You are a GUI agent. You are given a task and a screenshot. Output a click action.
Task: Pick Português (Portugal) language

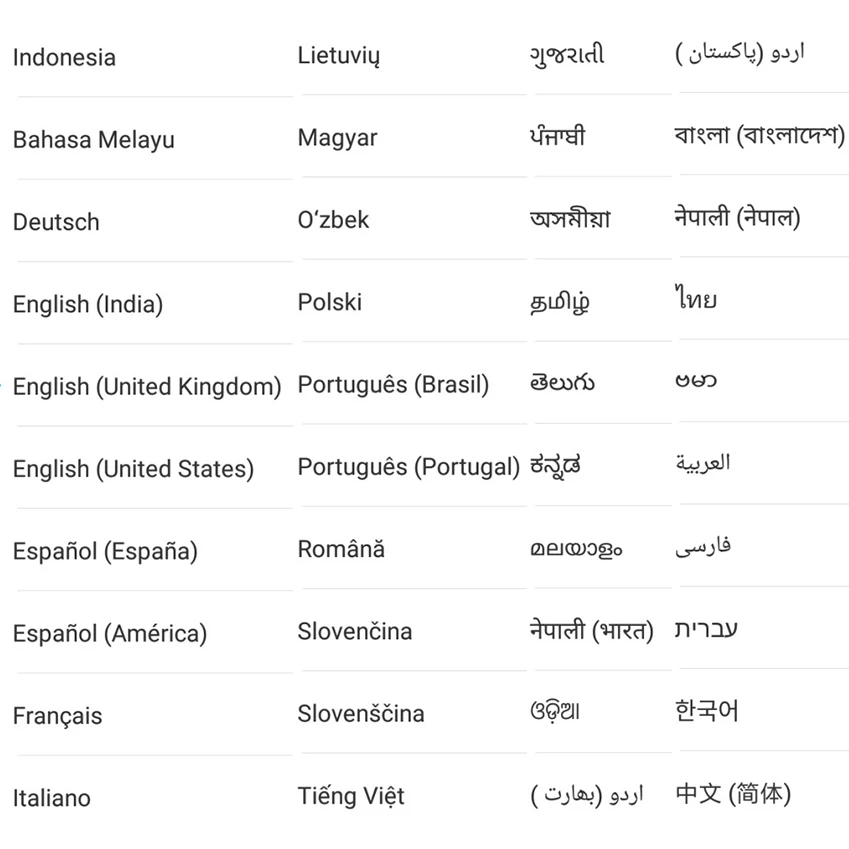[409, 467]
